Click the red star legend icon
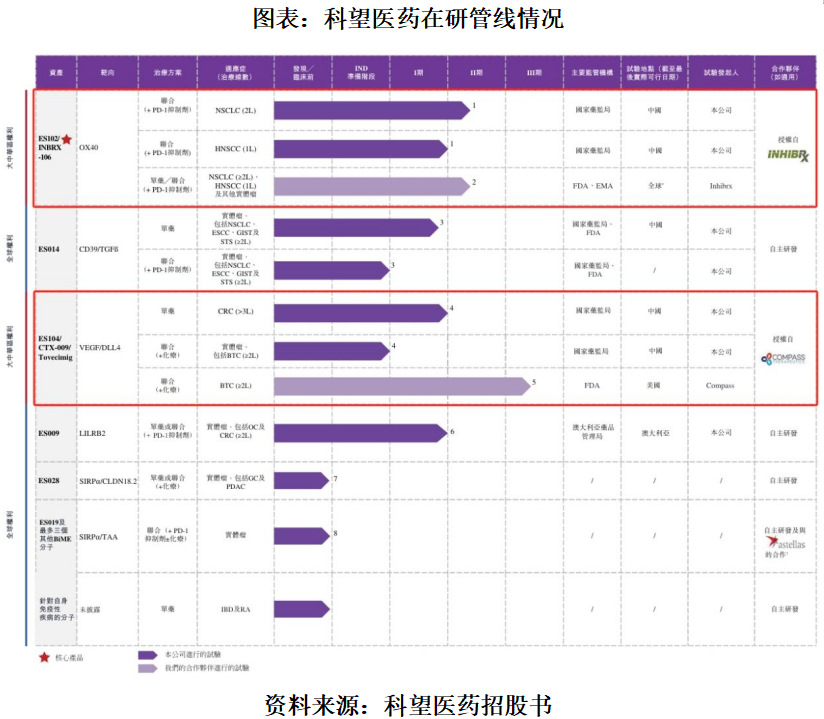Image resolution: width=824 pixels, height=719 pixels. click(44, 658)
